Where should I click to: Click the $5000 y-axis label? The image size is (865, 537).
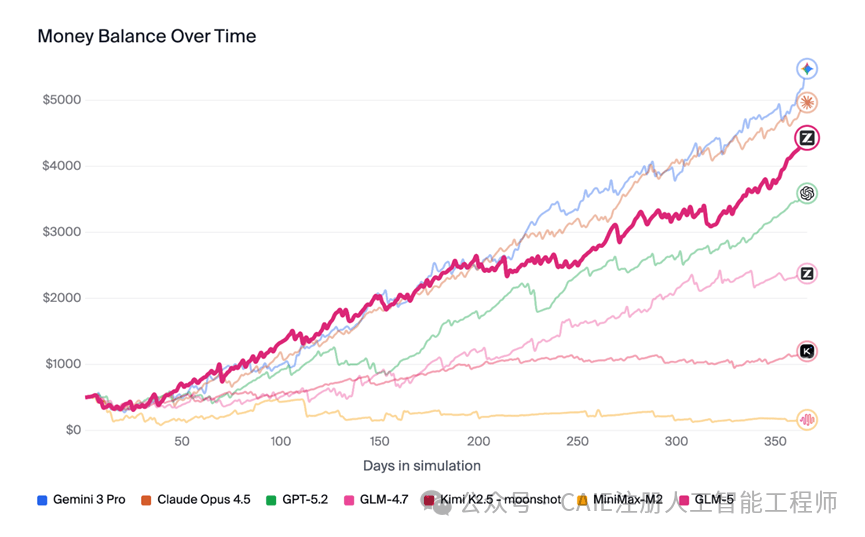pos(61,100)
